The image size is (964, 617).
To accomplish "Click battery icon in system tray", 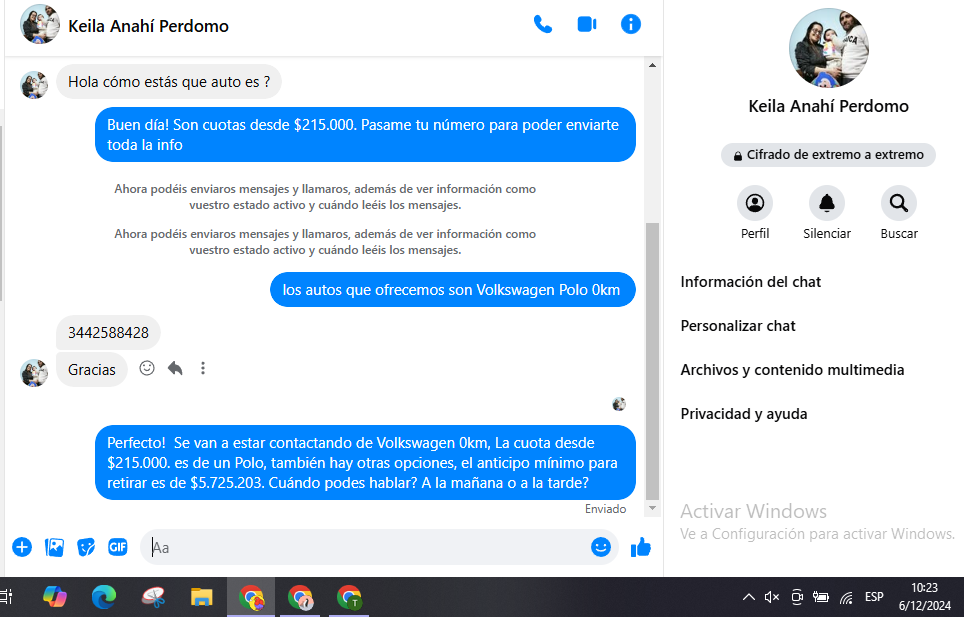I will point(821,597).
